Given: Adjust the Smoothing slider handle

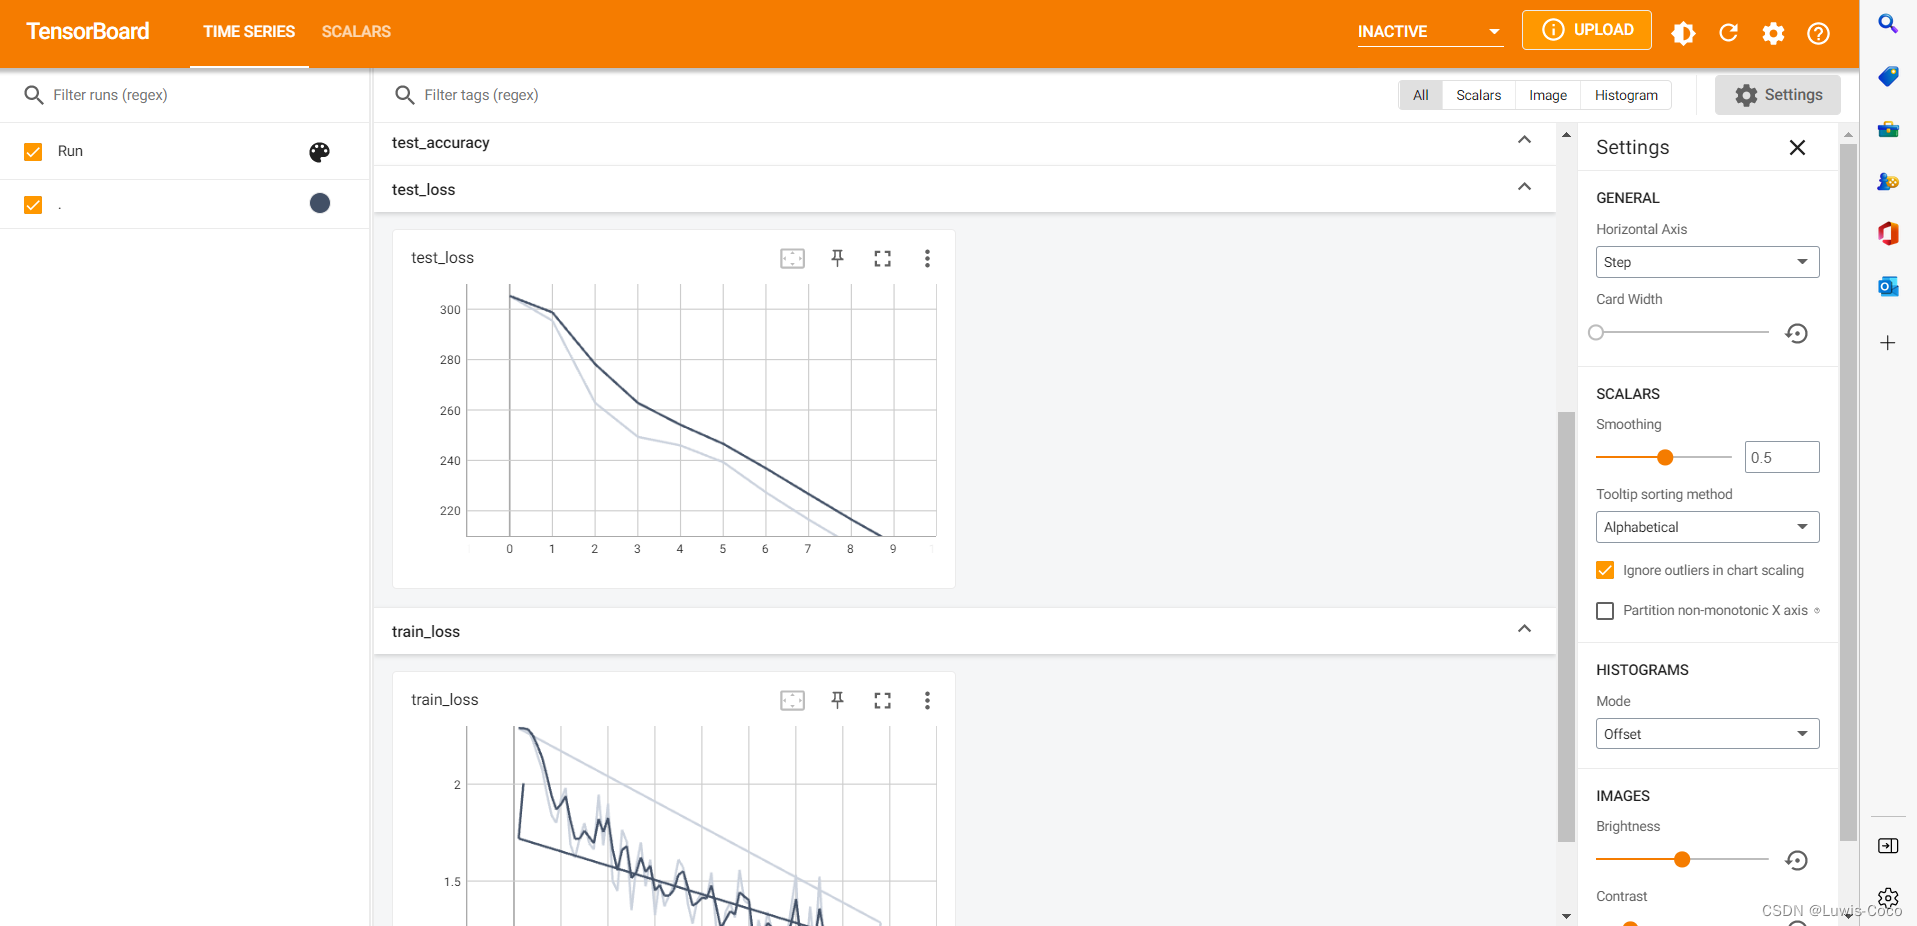Looking at the screenshot, I should click(1665, 458).
